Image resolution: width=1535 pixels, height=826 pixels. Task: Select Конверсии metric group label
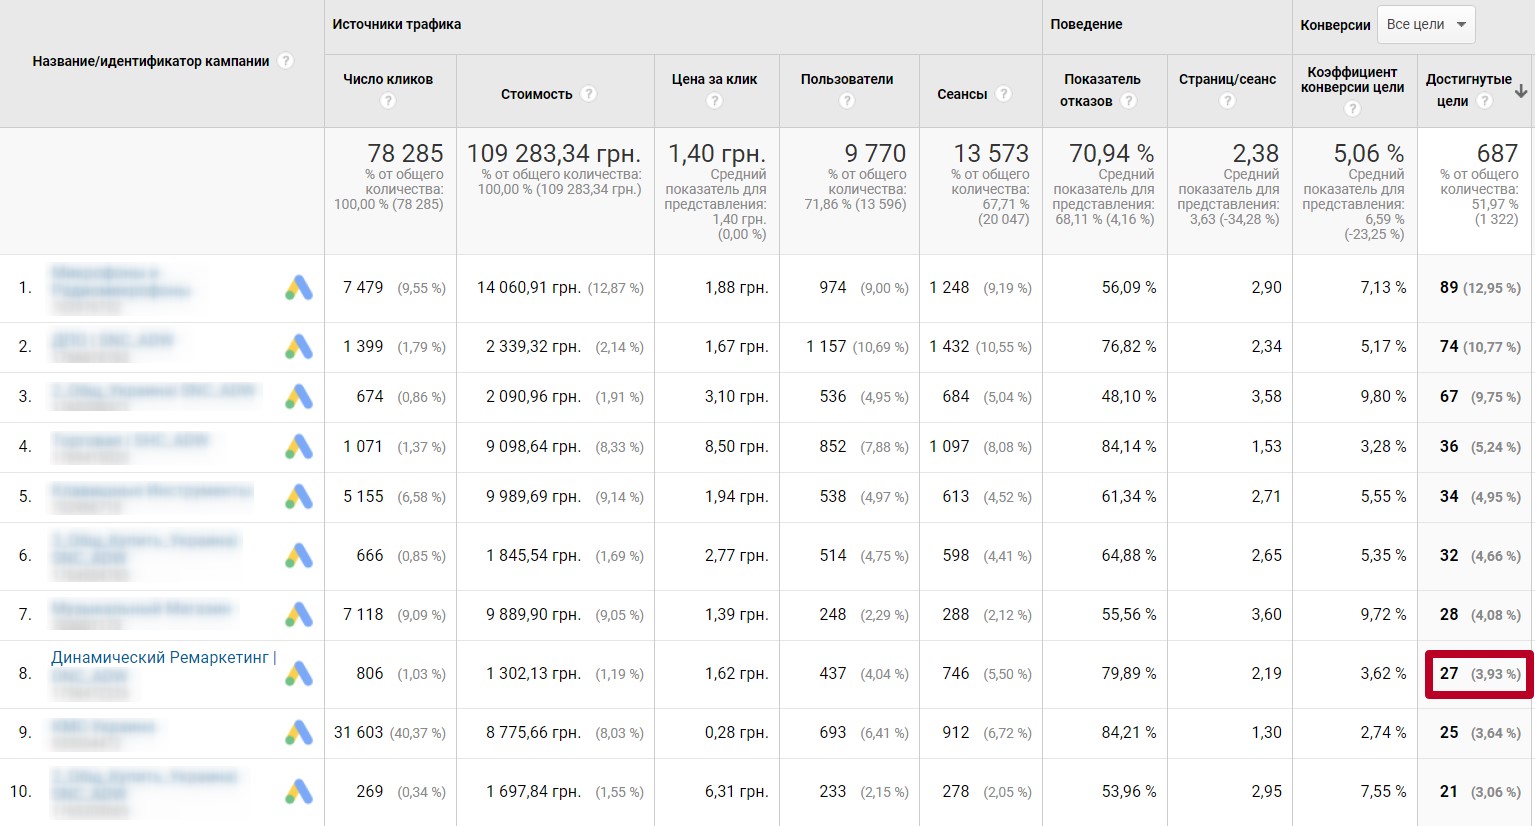click(1335, 25)
